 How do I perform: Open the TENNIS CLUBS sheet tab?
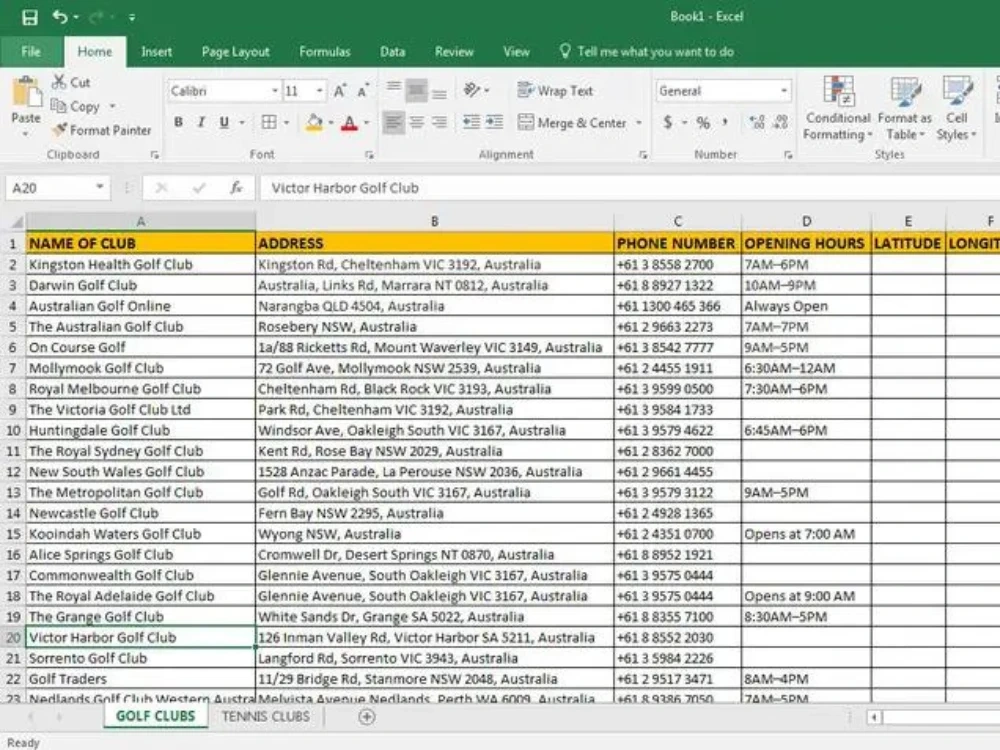pos(265,716)
